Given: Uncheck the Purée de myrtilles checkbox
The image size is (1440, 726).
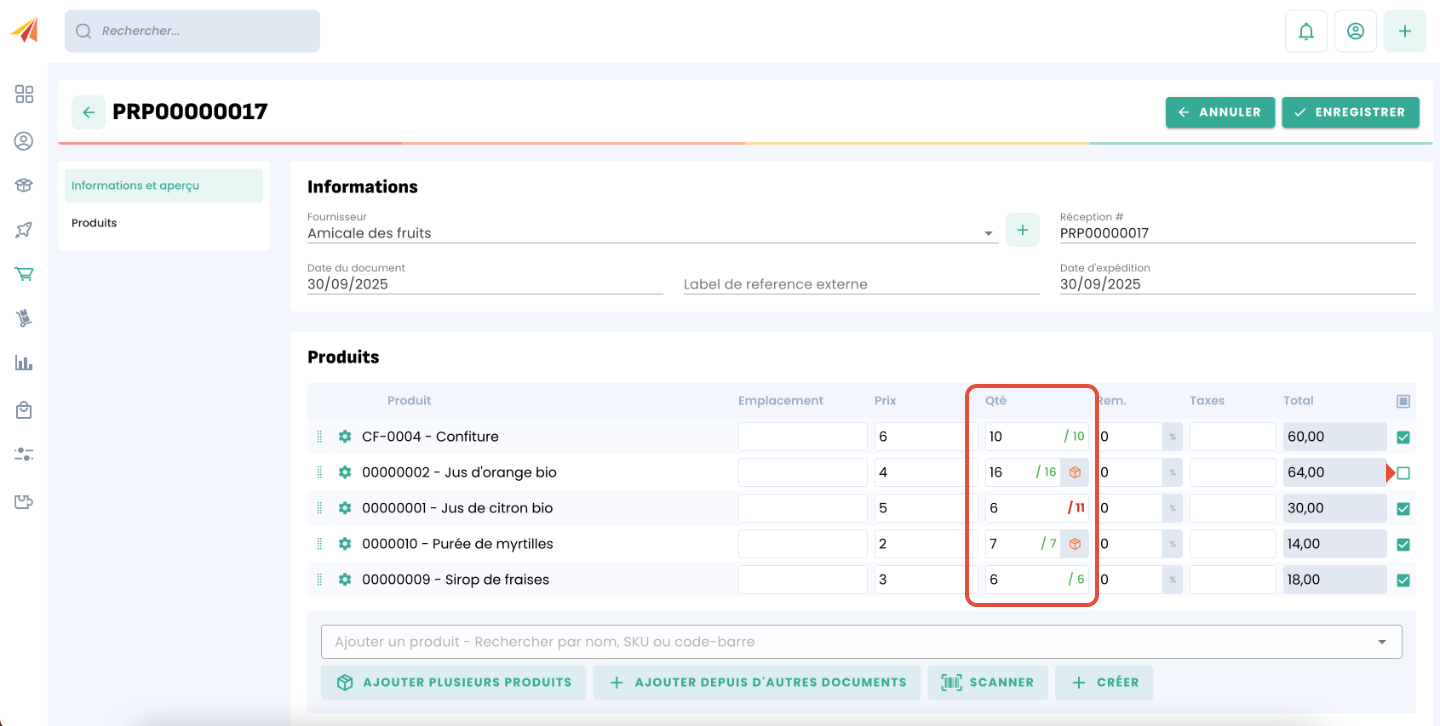Looking at the screenshot, I should [x=1403, y=545].
